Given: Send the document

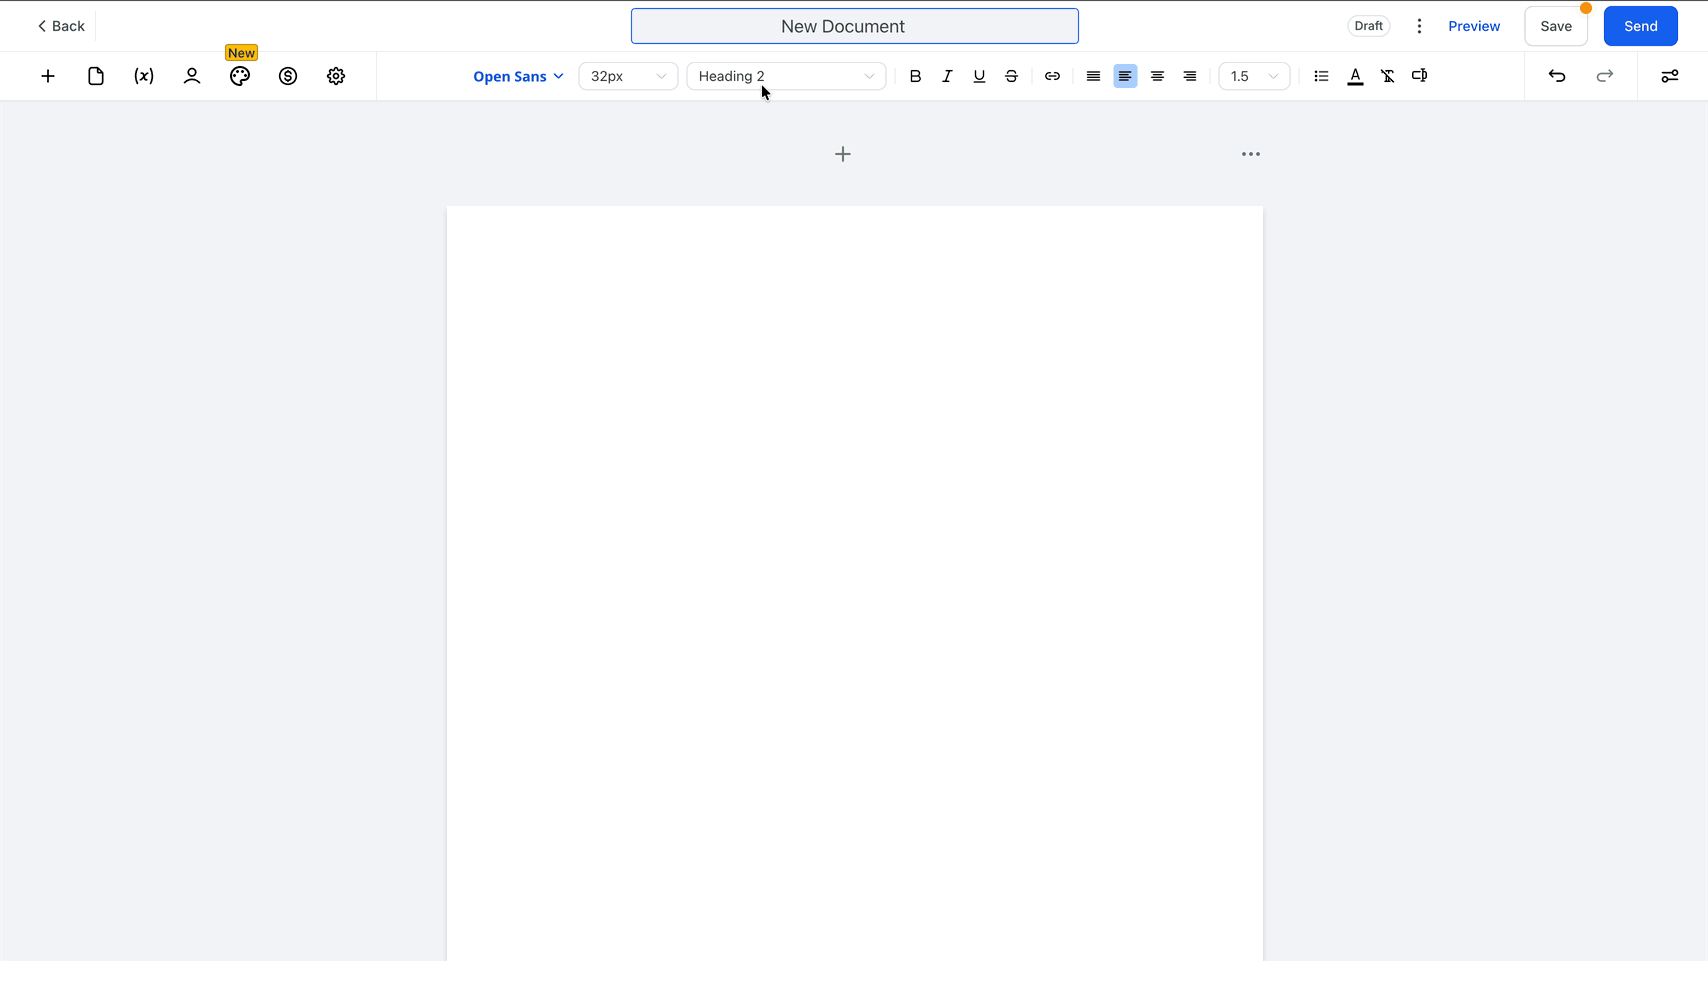Looking at the screenshot, I should tap(1641, 26).
